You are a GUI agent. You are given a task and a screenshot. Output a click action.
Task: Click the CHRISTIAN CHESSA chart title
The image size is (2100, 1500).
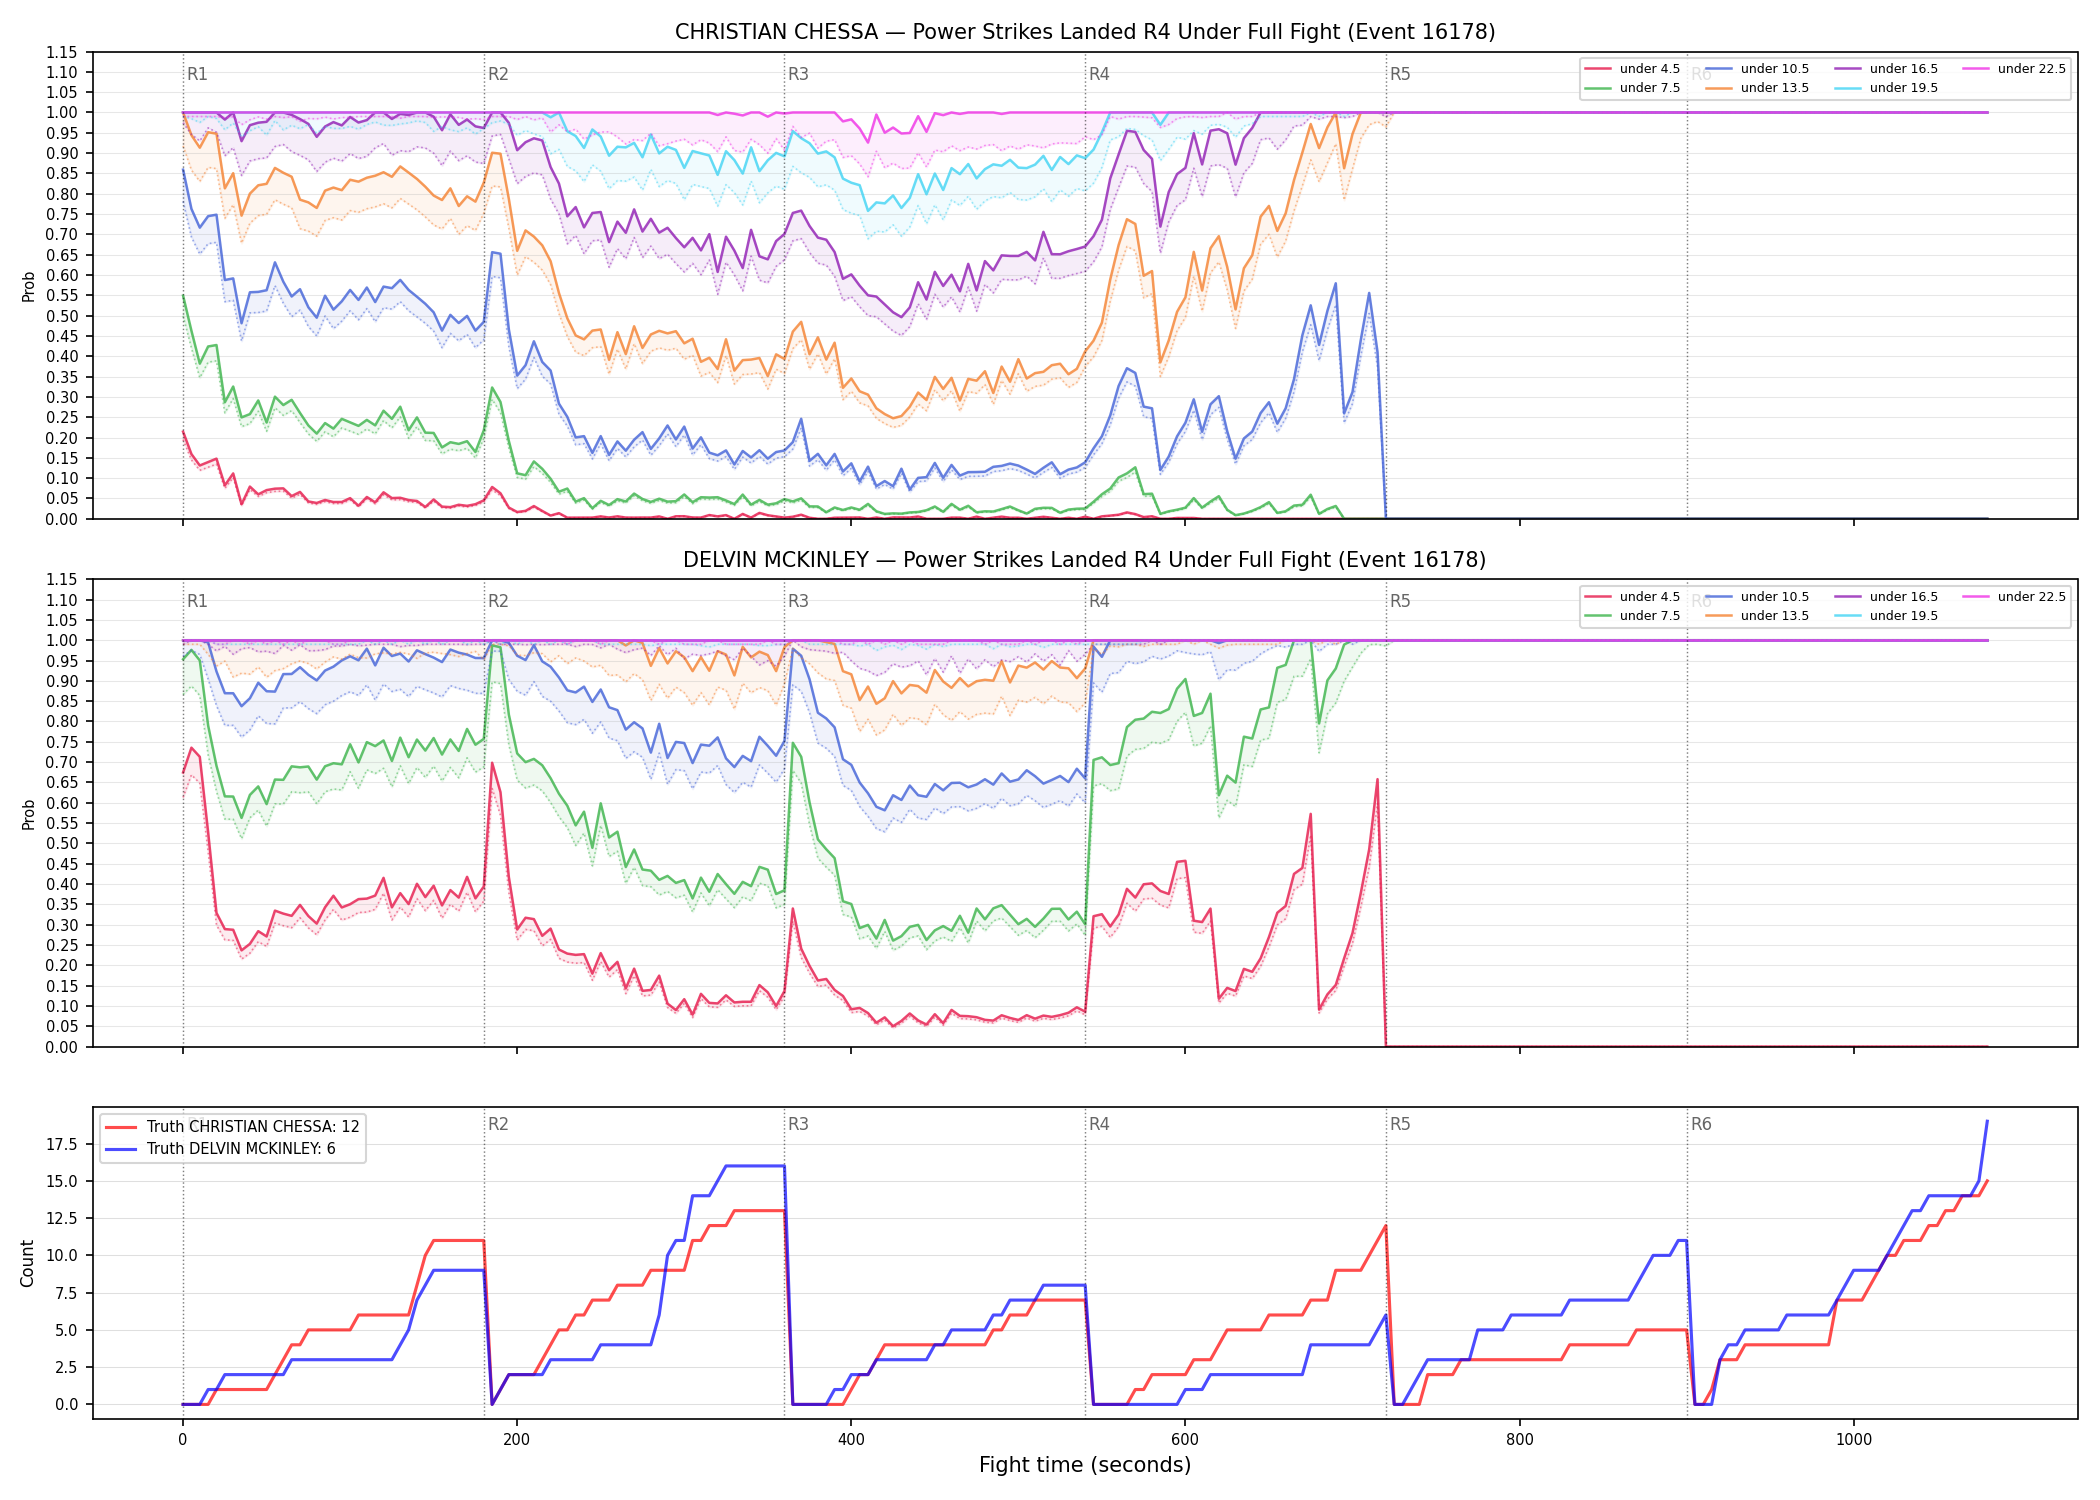tap(1085, 32)
